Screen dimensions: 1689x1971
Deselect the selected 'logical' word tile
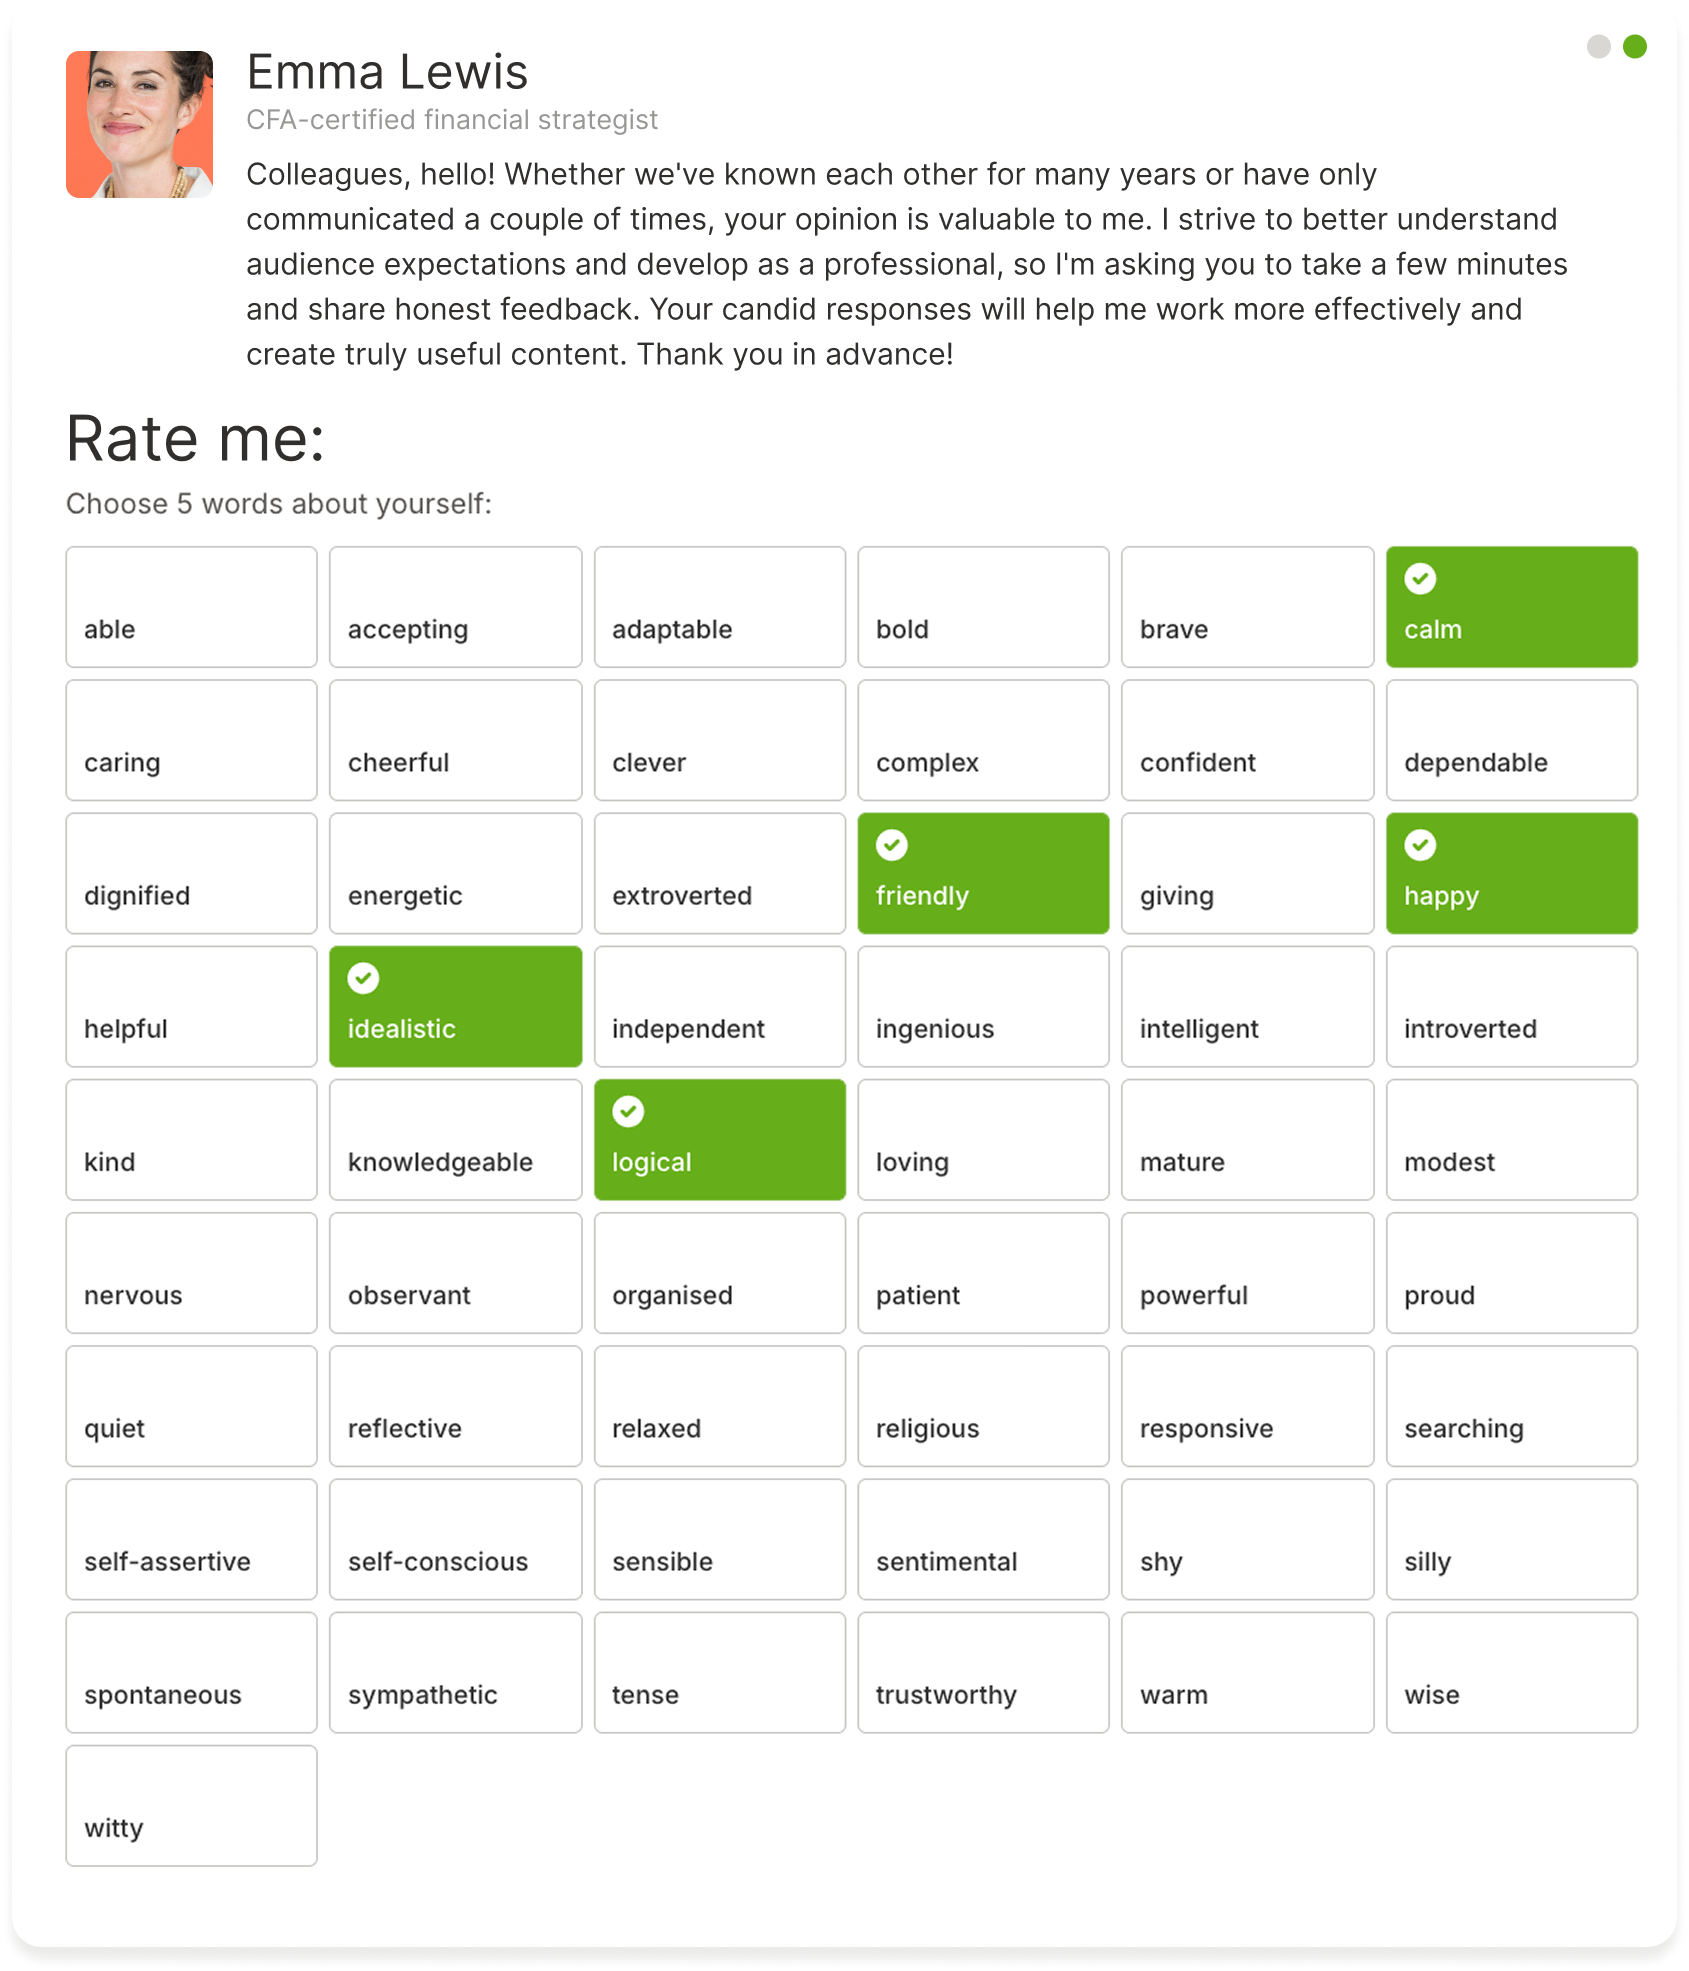[720, 1140]
